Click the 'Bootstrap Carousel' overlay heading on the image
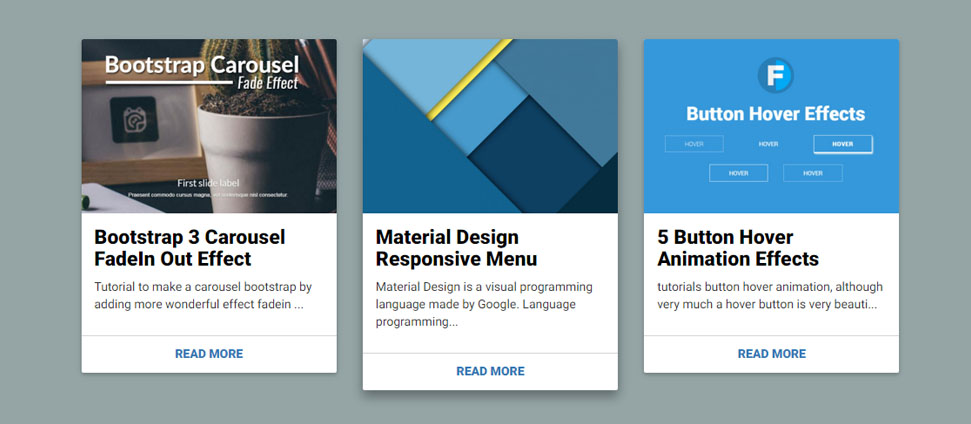Image resolution: width=971 pixels, height=424 pixels. [x=203, y=66]
